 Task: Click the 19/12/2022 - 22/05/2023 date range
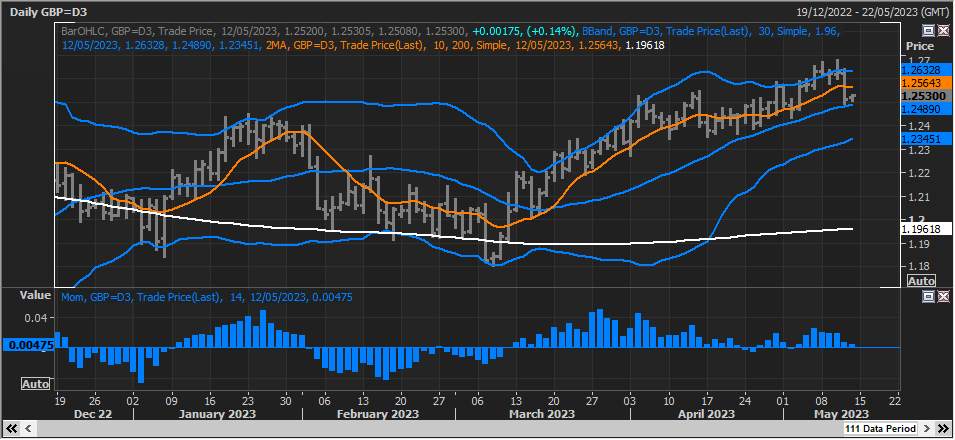click(872, 12)
